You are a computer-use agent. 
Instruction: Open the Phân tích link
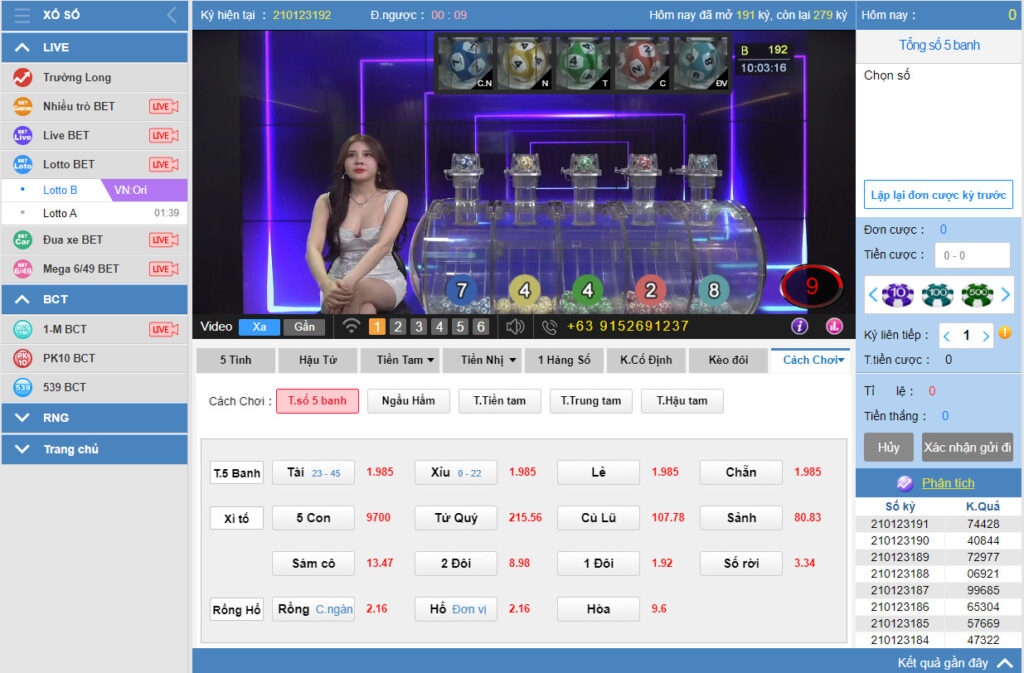tap(947, 483)
